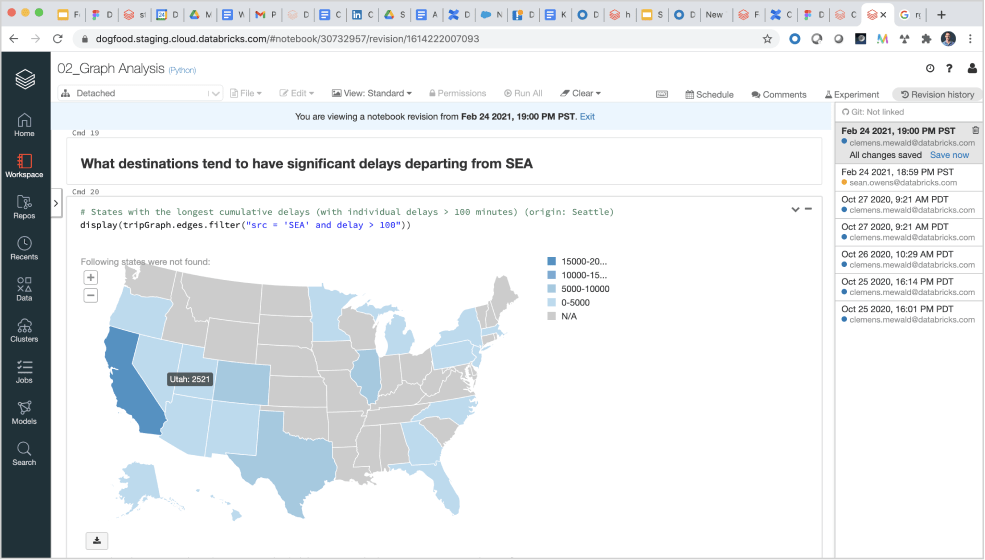
Task: Click the Exit revision link
Action: 587,117
